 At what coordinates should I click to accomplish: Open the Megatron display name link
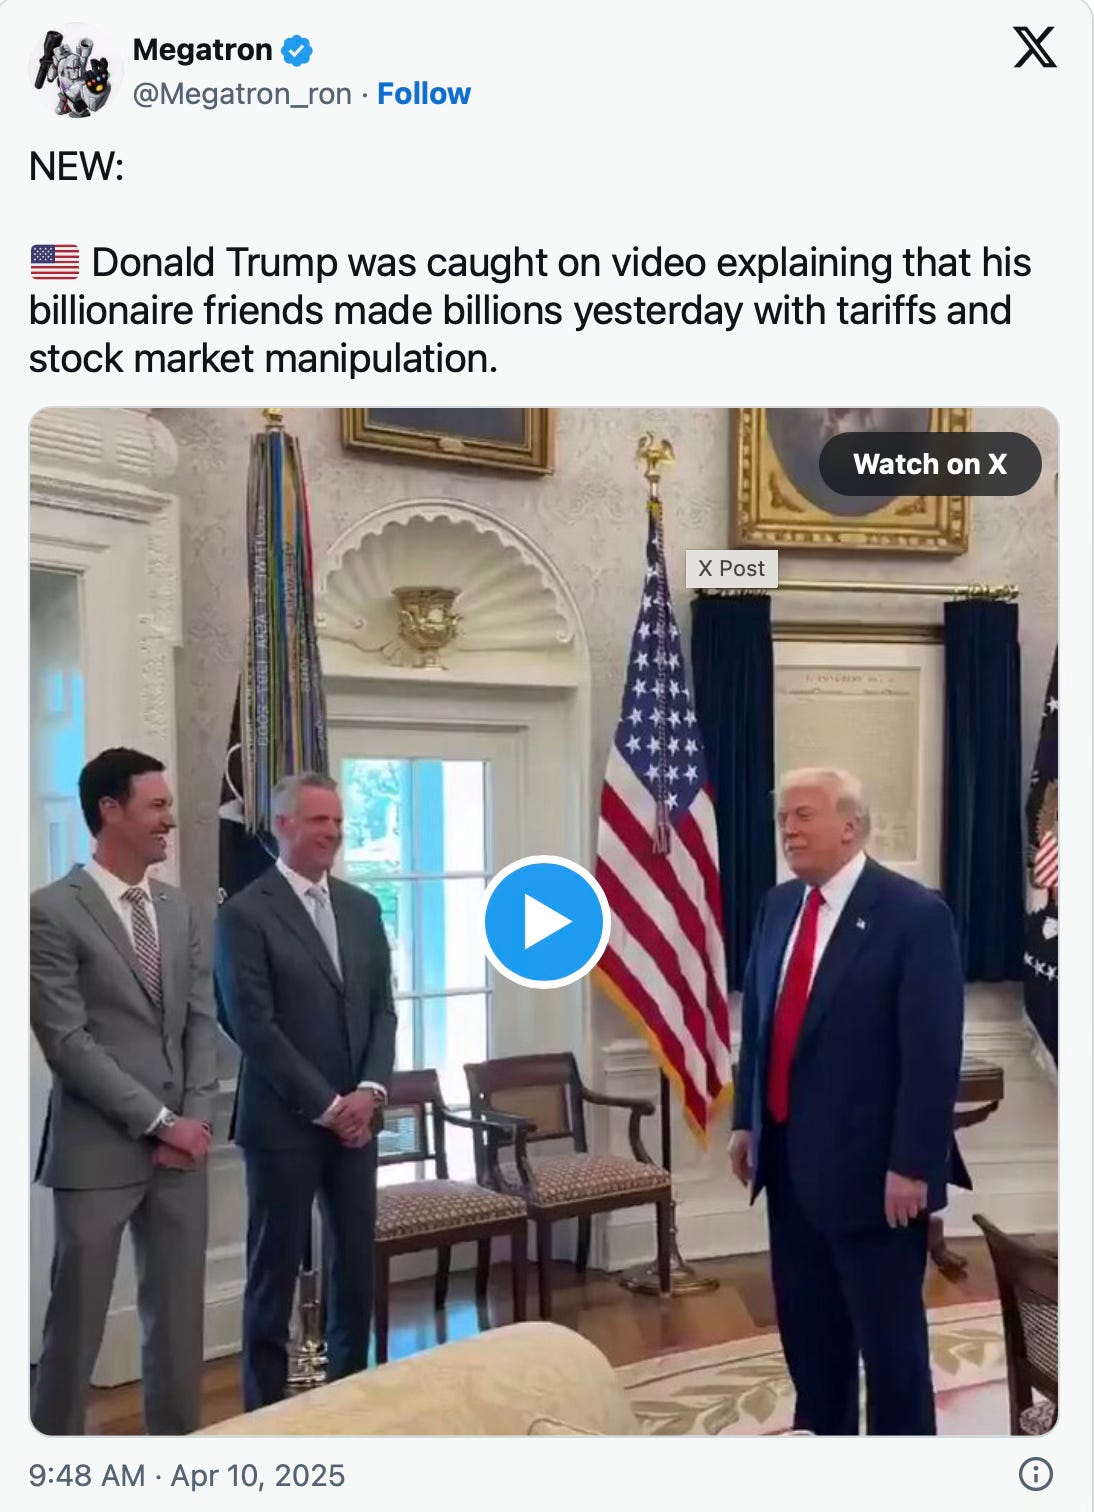tap(203, 49)
